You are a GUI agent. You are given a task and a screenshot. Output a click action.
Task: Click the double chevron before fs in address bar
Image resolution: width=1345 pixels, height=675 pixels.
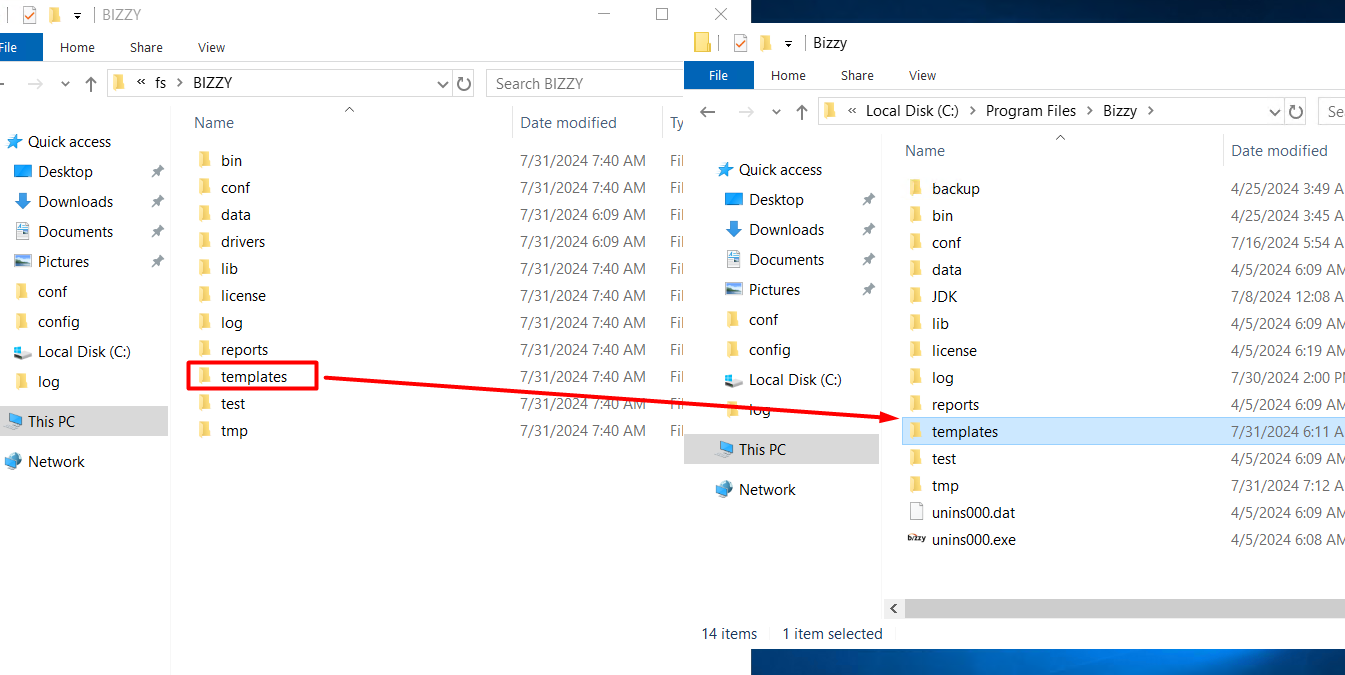tap(142, 83)
